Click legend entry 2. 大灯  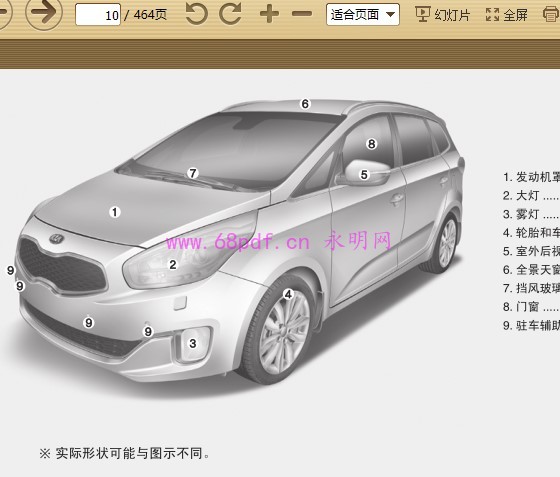click(x=531, y=196)
